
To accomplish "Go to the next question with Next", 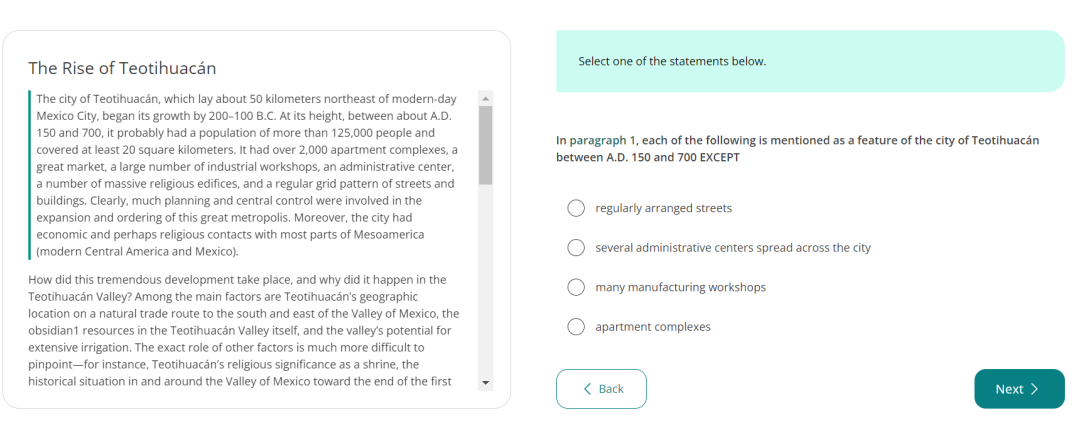I will pos(1019,389).
